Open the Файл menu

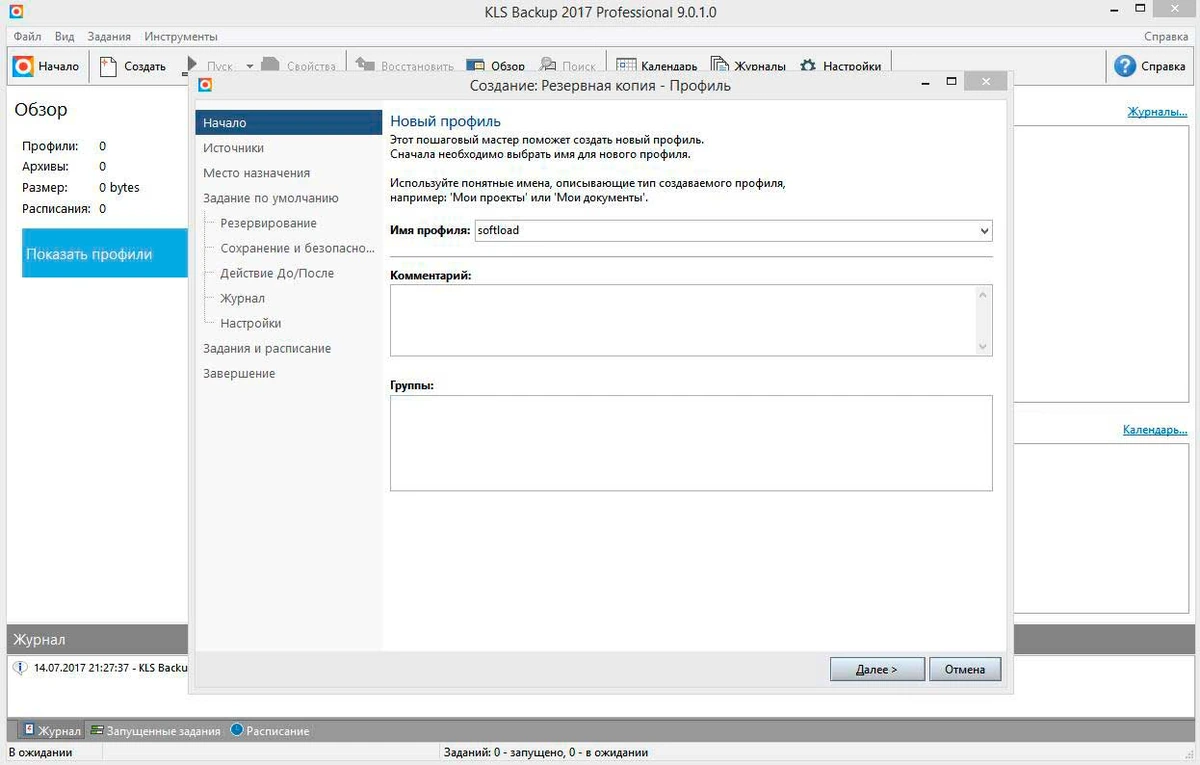click(28, 36)
